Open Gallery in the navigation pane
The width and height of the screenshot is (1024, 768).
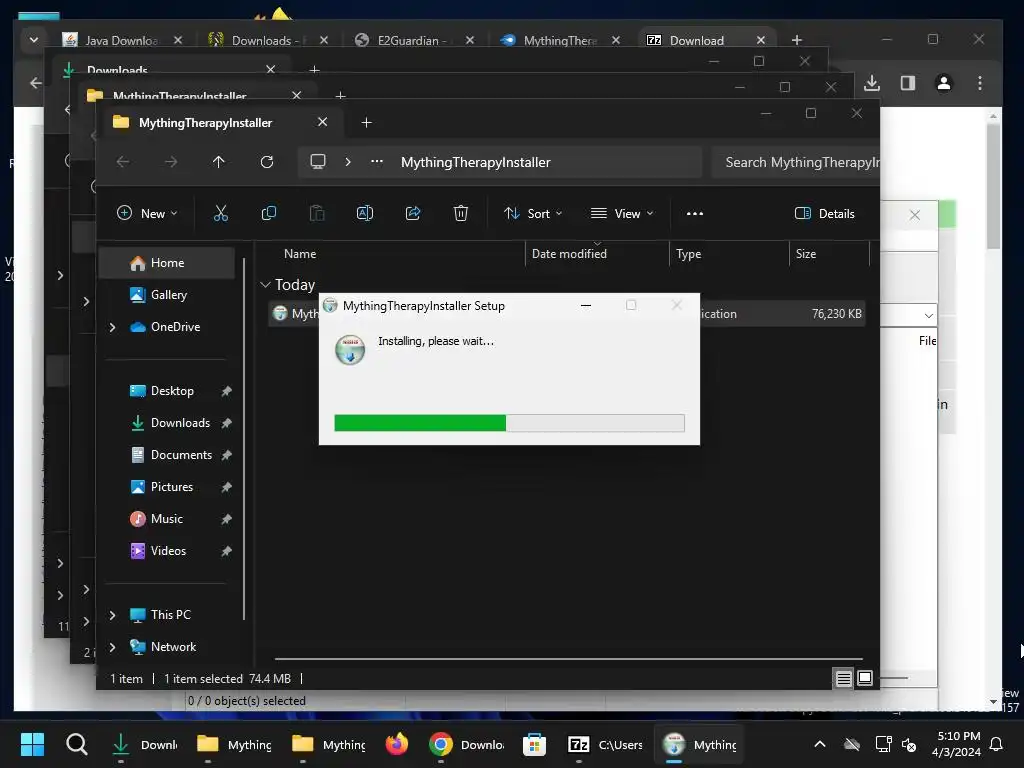[x=168, y=295]
